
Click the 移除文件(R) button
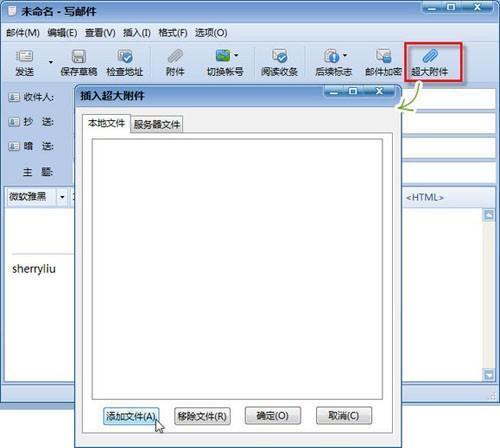click(202, 416)
